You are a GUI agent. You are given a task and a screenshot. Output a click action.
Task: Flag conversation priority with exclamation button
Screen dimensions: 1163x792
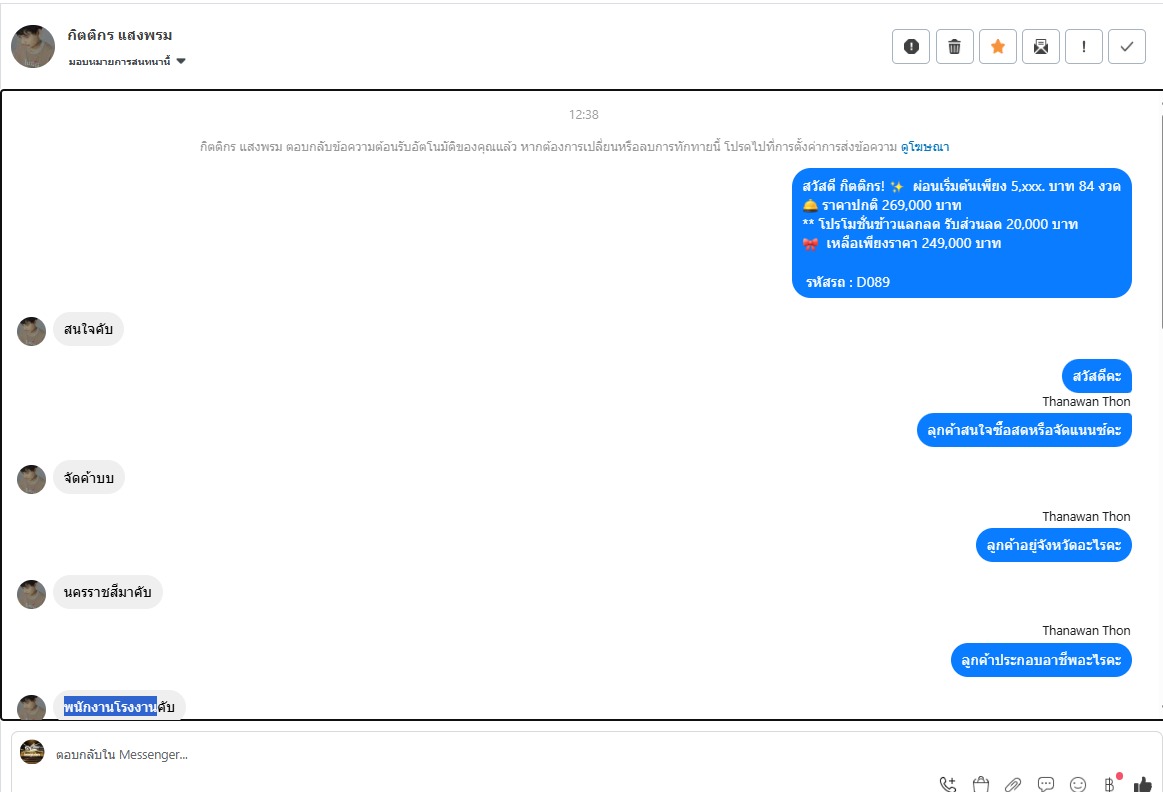click(1084, 47)
